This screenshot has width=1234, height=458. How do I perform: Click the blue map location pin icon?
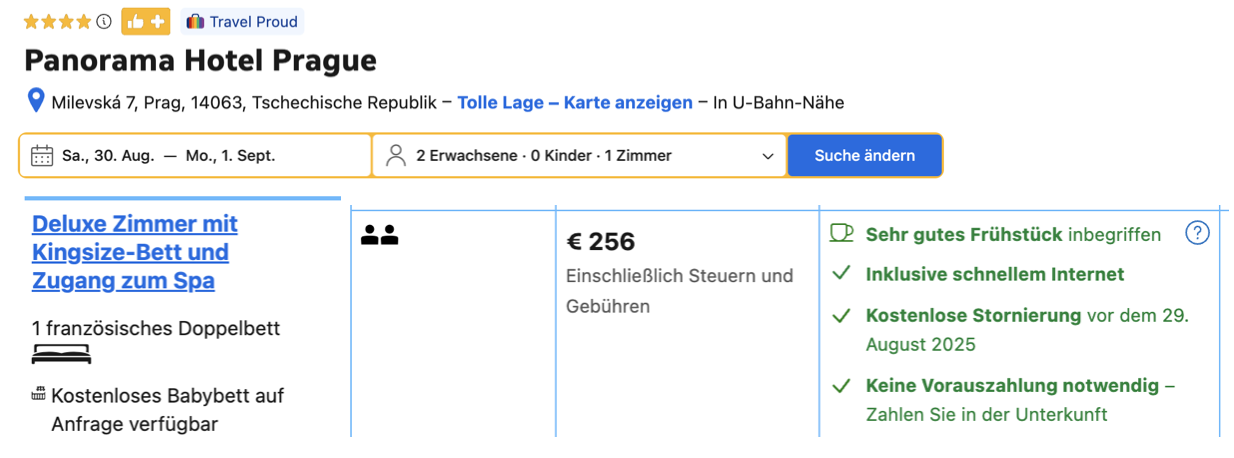[36, 101]
